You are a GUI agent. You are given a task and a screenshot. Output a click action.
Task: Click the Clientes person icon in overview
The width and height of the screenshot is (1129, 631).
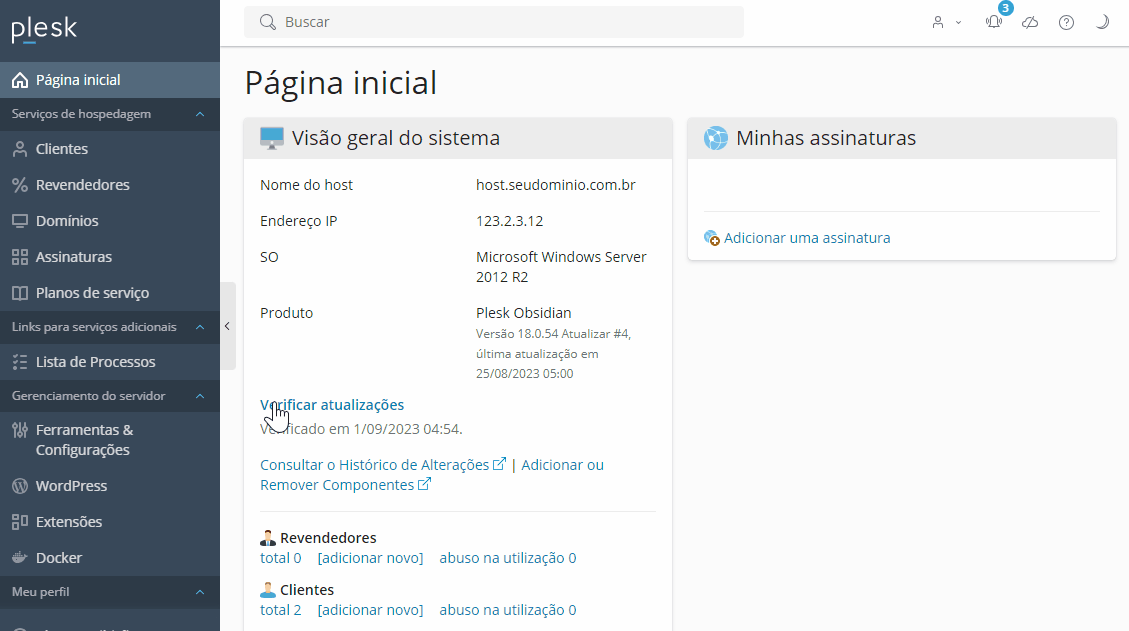[x=268, y=590]
